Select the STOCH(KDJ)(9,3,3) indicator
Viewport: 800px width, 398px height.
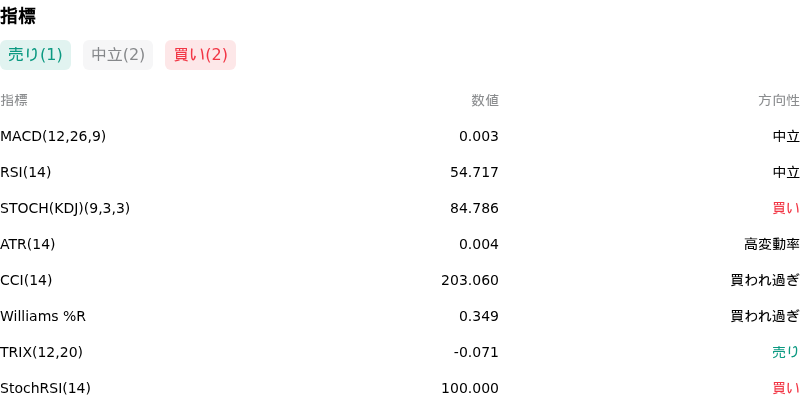point(65,209)
